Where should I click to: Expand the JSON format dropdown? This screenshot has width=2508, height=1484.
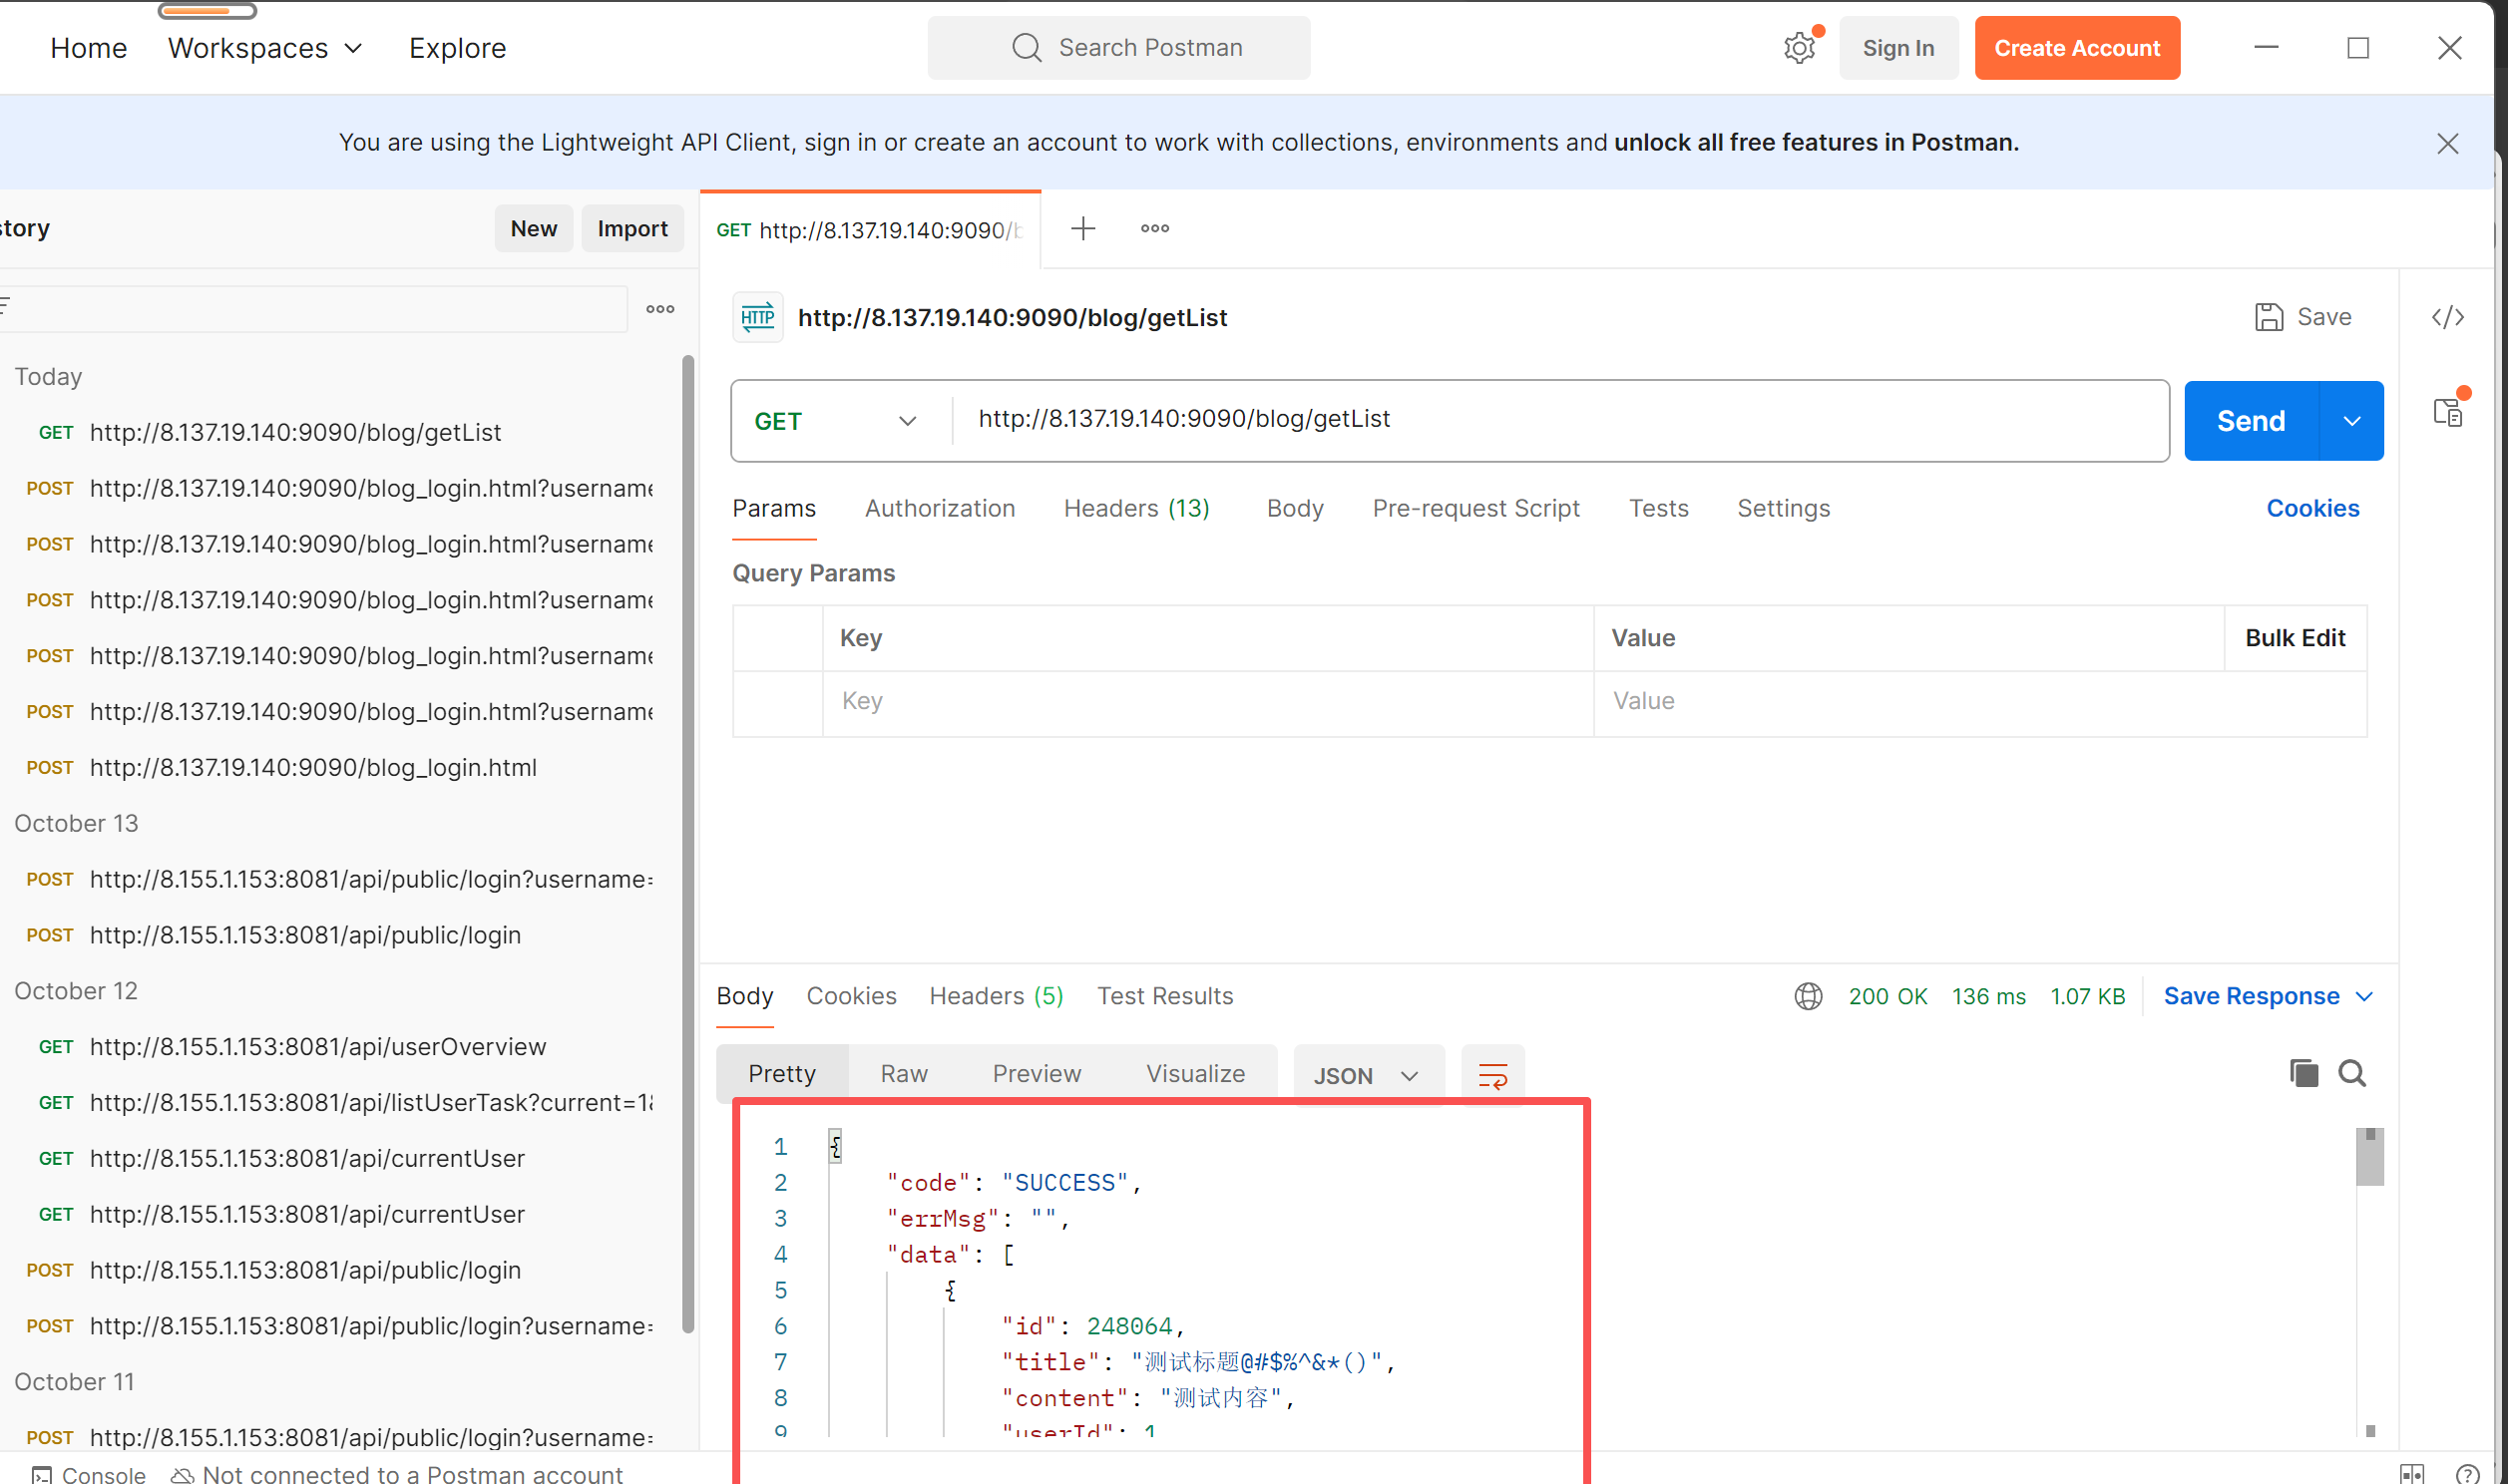pyautogui.click(x=1367, y=1075)
